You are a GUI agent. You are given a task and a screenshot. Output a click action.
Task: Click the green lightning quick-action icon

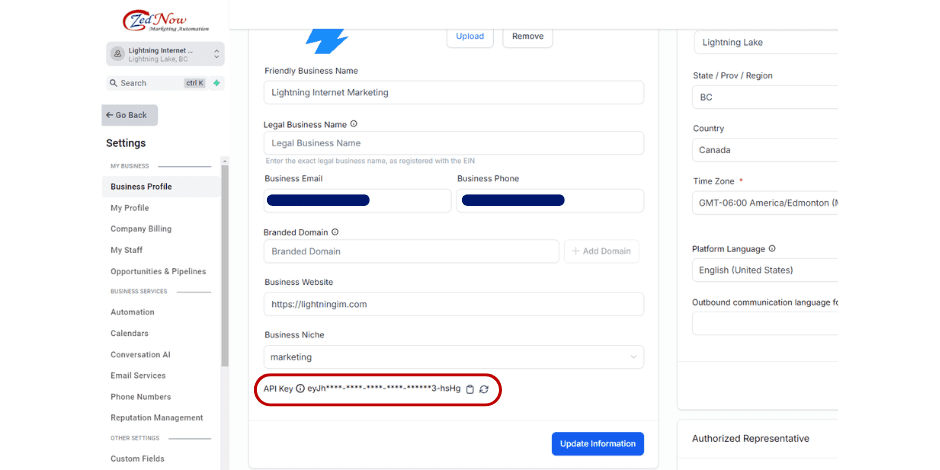point(216,83)
